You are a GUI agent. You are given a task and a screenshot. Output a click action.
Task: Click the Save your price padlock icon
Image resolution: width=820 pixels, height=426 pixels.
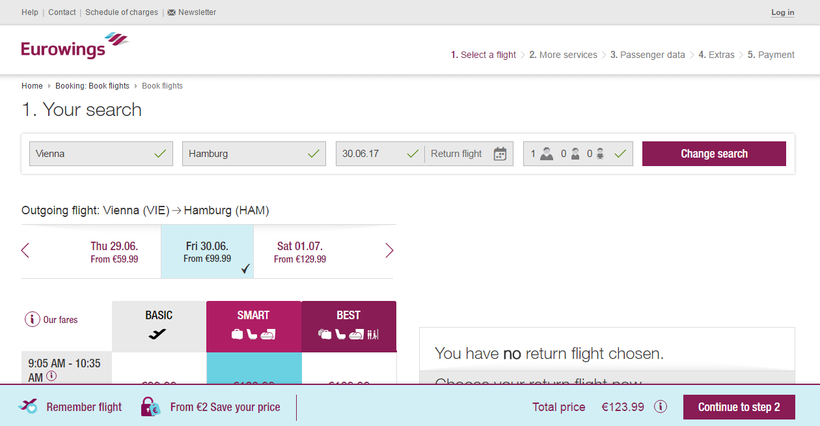tap(149, 407)
